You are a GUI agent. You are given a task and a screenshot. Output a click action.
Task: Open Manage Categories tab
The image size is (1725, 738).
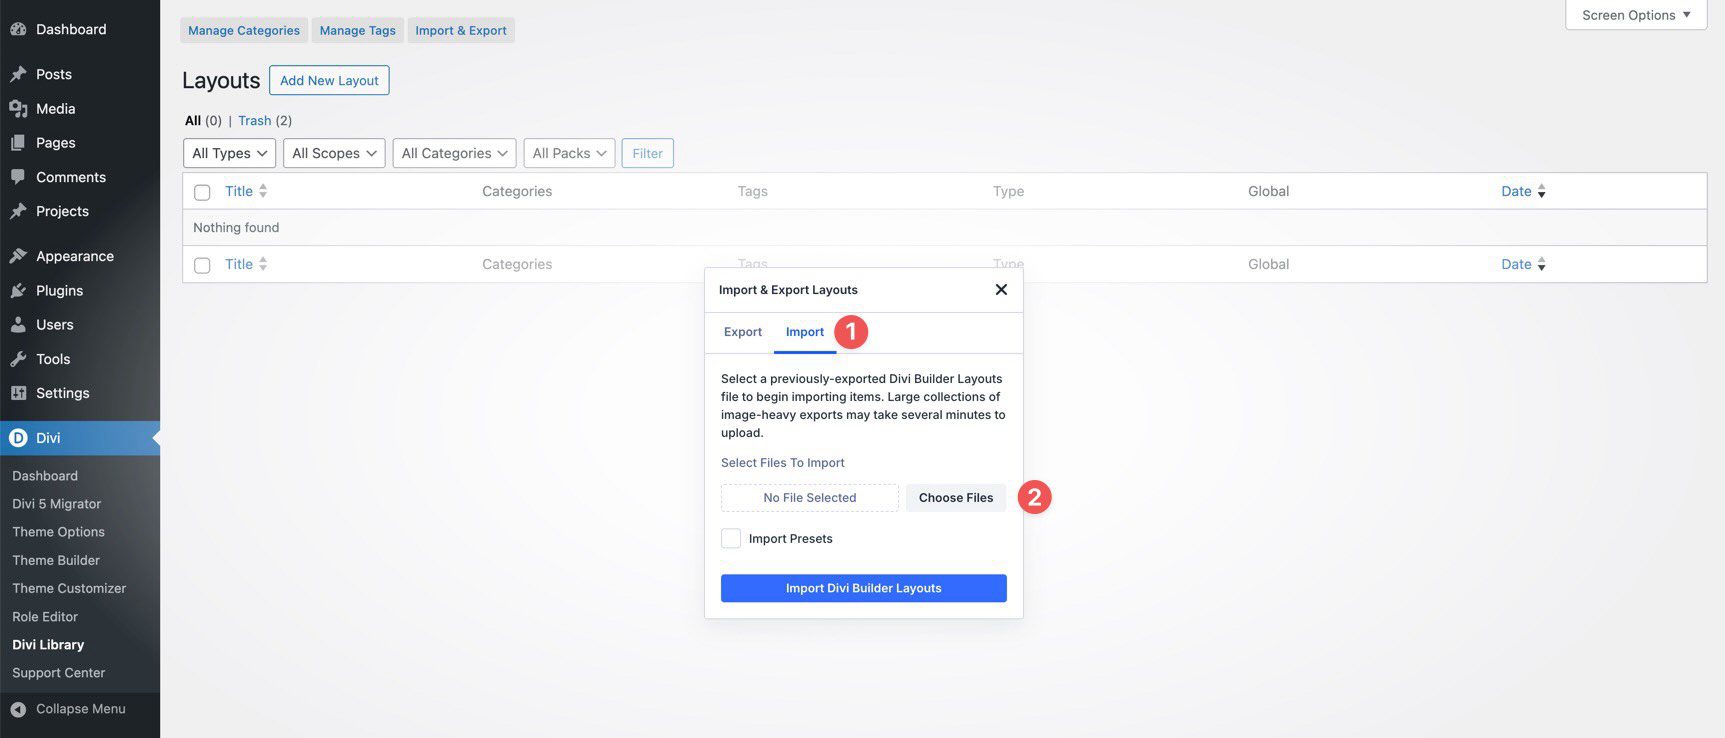coord(244,30)
